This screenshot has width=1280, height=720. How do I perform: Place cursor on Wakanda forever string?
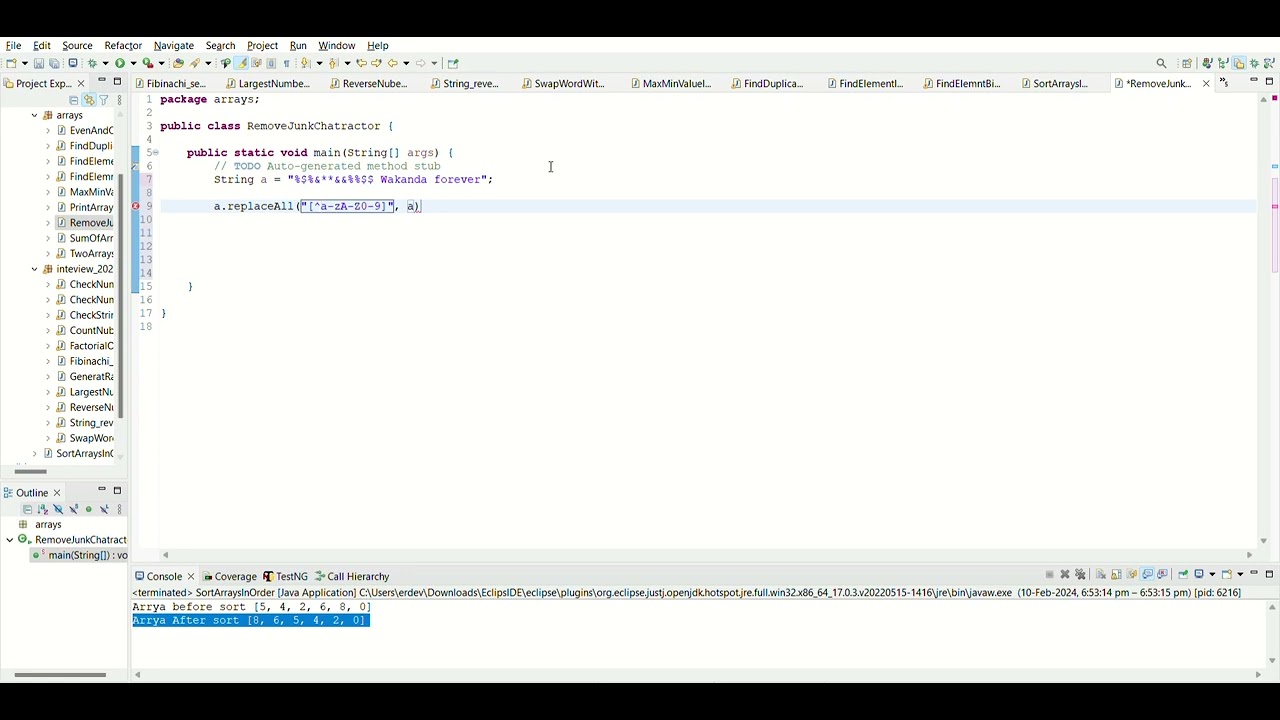431,179
